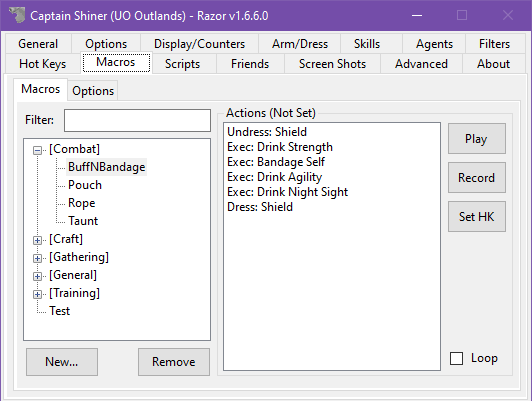
Task: Expand the [General] tree category
Action: coord(37,276)
